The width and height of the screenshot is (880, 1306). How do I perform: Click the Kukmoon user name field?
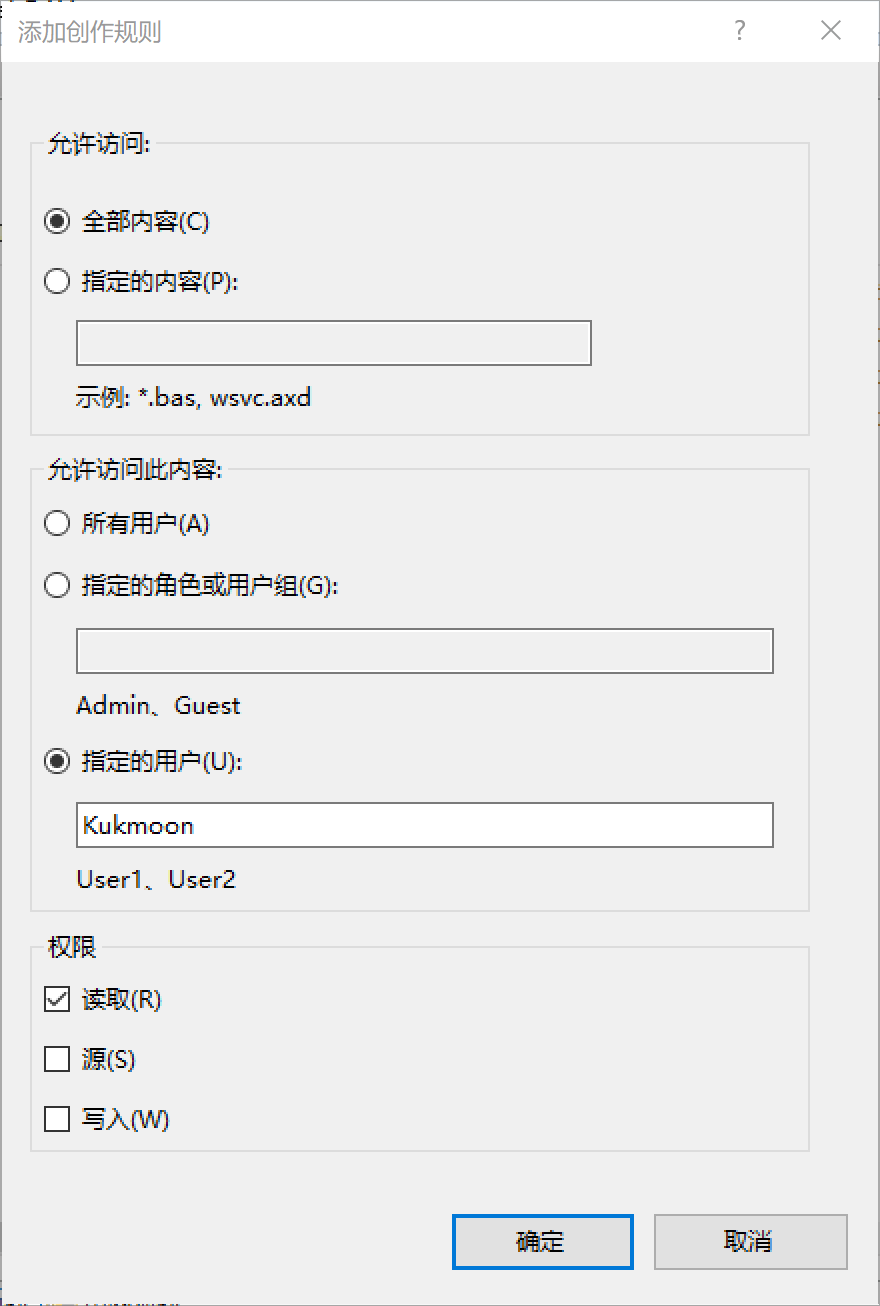tap(424, 825)
